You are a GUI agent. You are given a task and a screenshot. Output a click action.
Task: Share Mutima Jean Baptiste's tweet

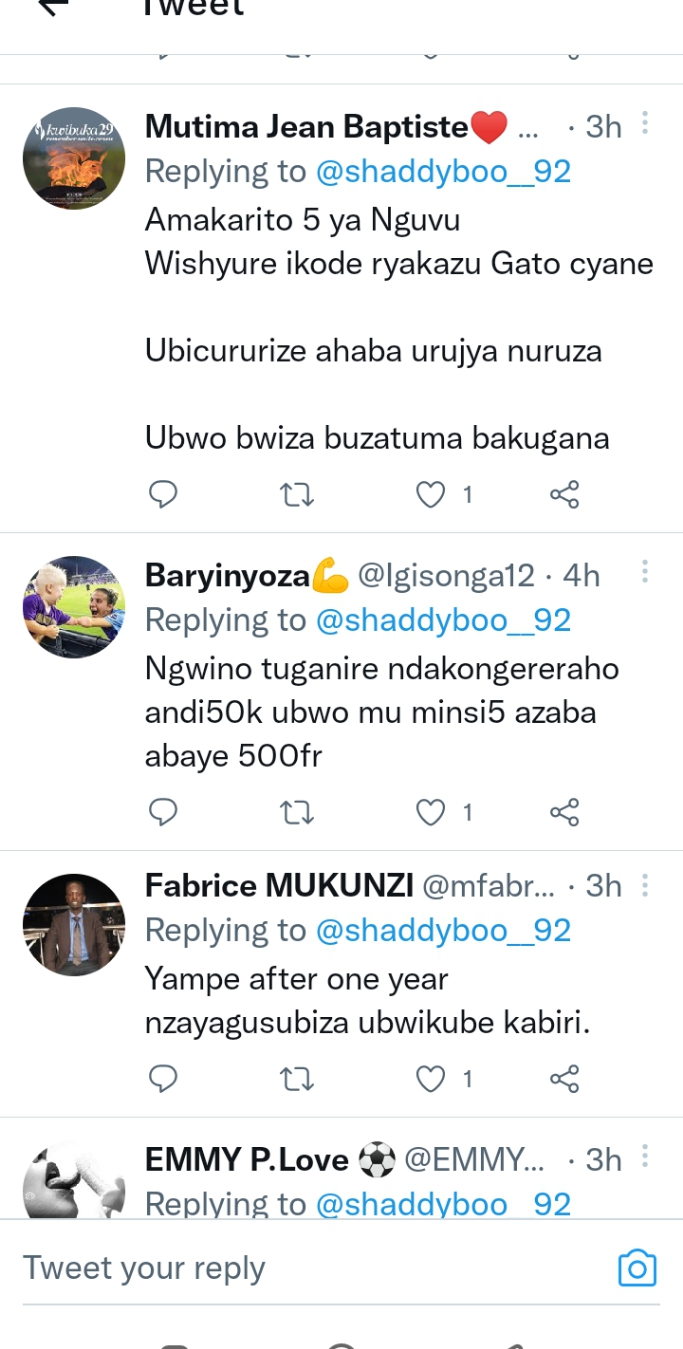(x=565, y=494)
